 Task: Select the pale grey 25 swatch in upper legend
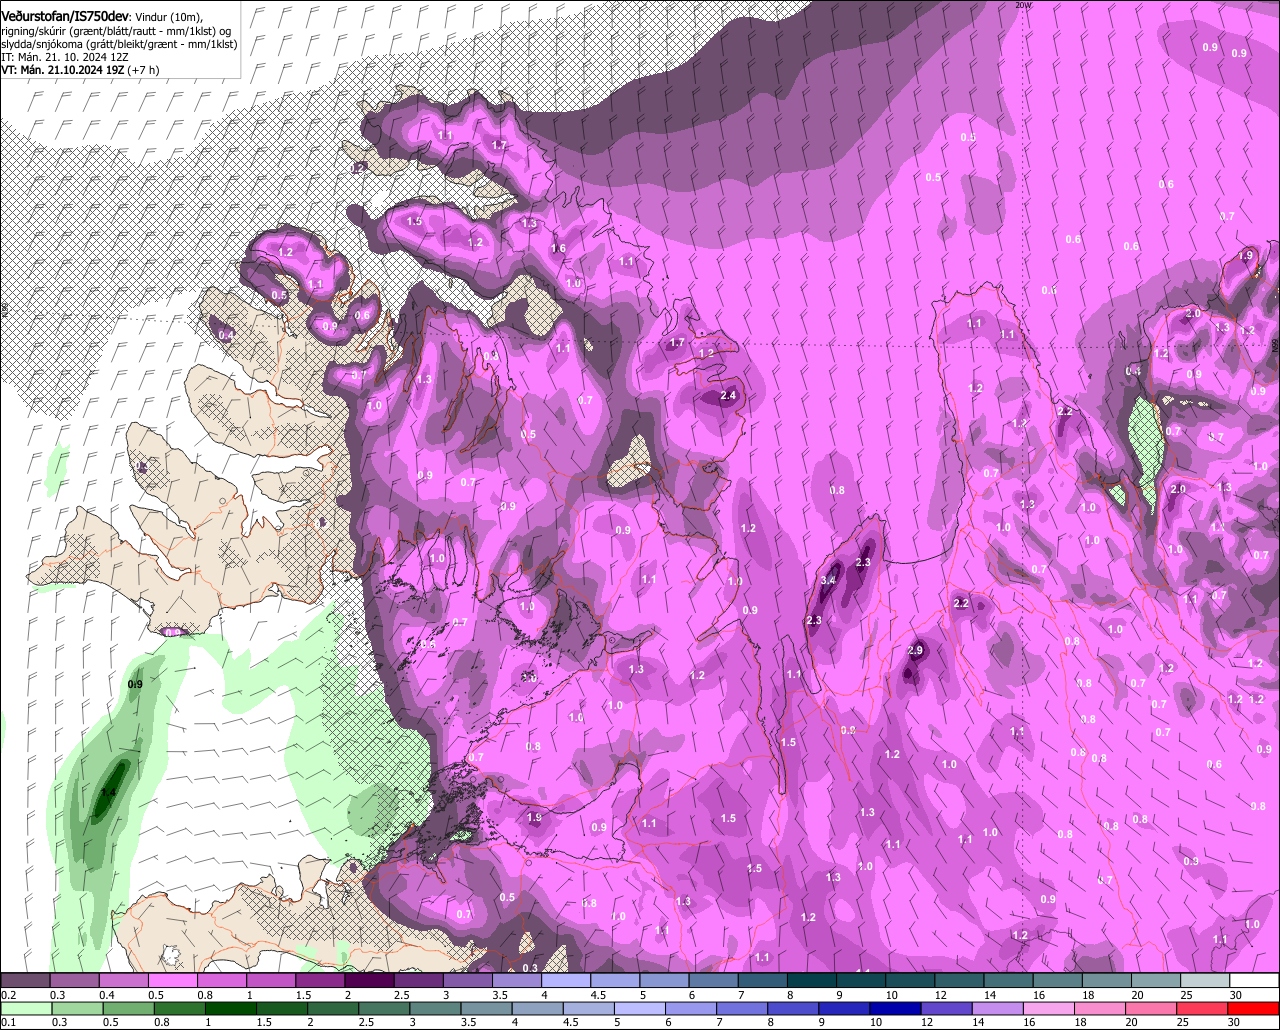click(1205, 981)
